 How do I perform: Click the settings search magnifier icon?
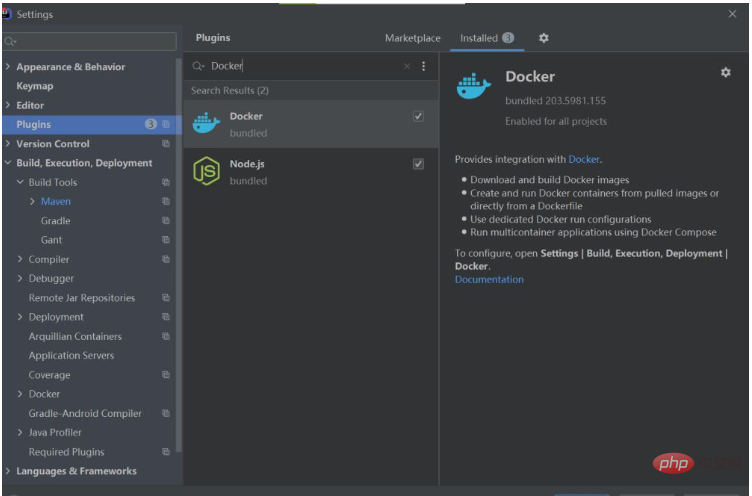10,42
